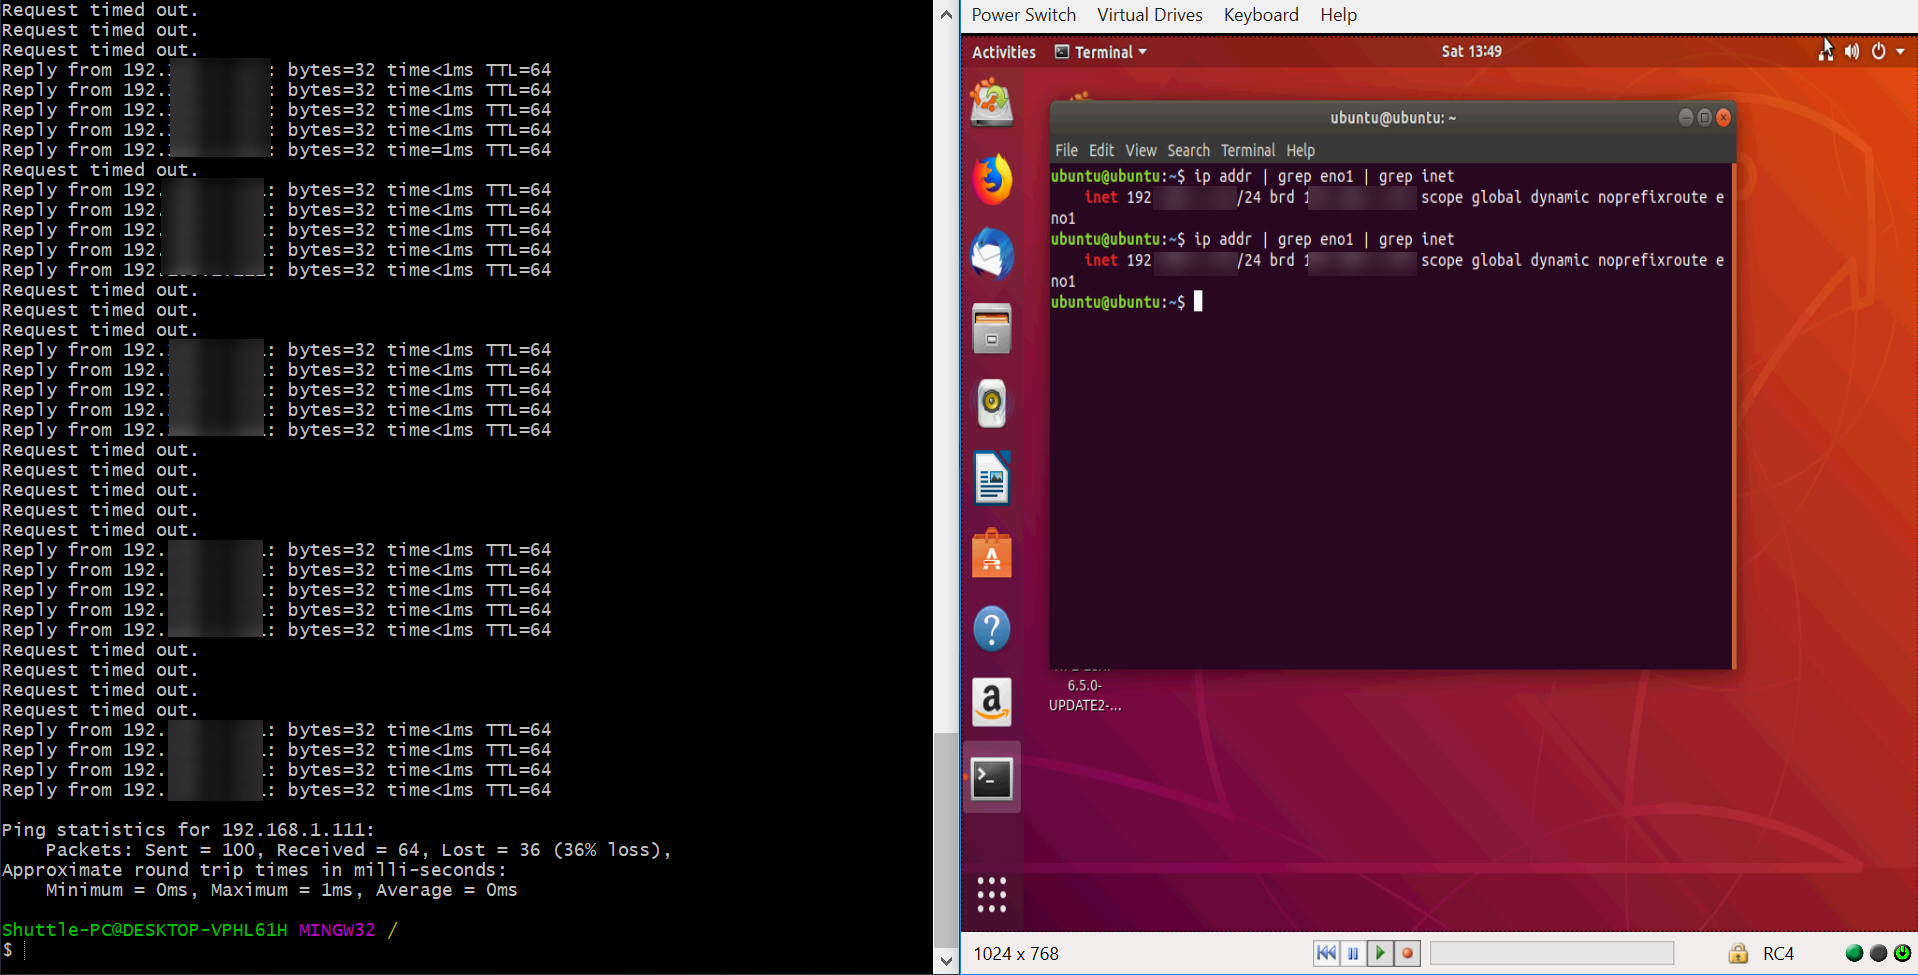Click 'Ping statistics for 192.168.1.111:' line
1918x975 pixels.
(x=188, y=830)
